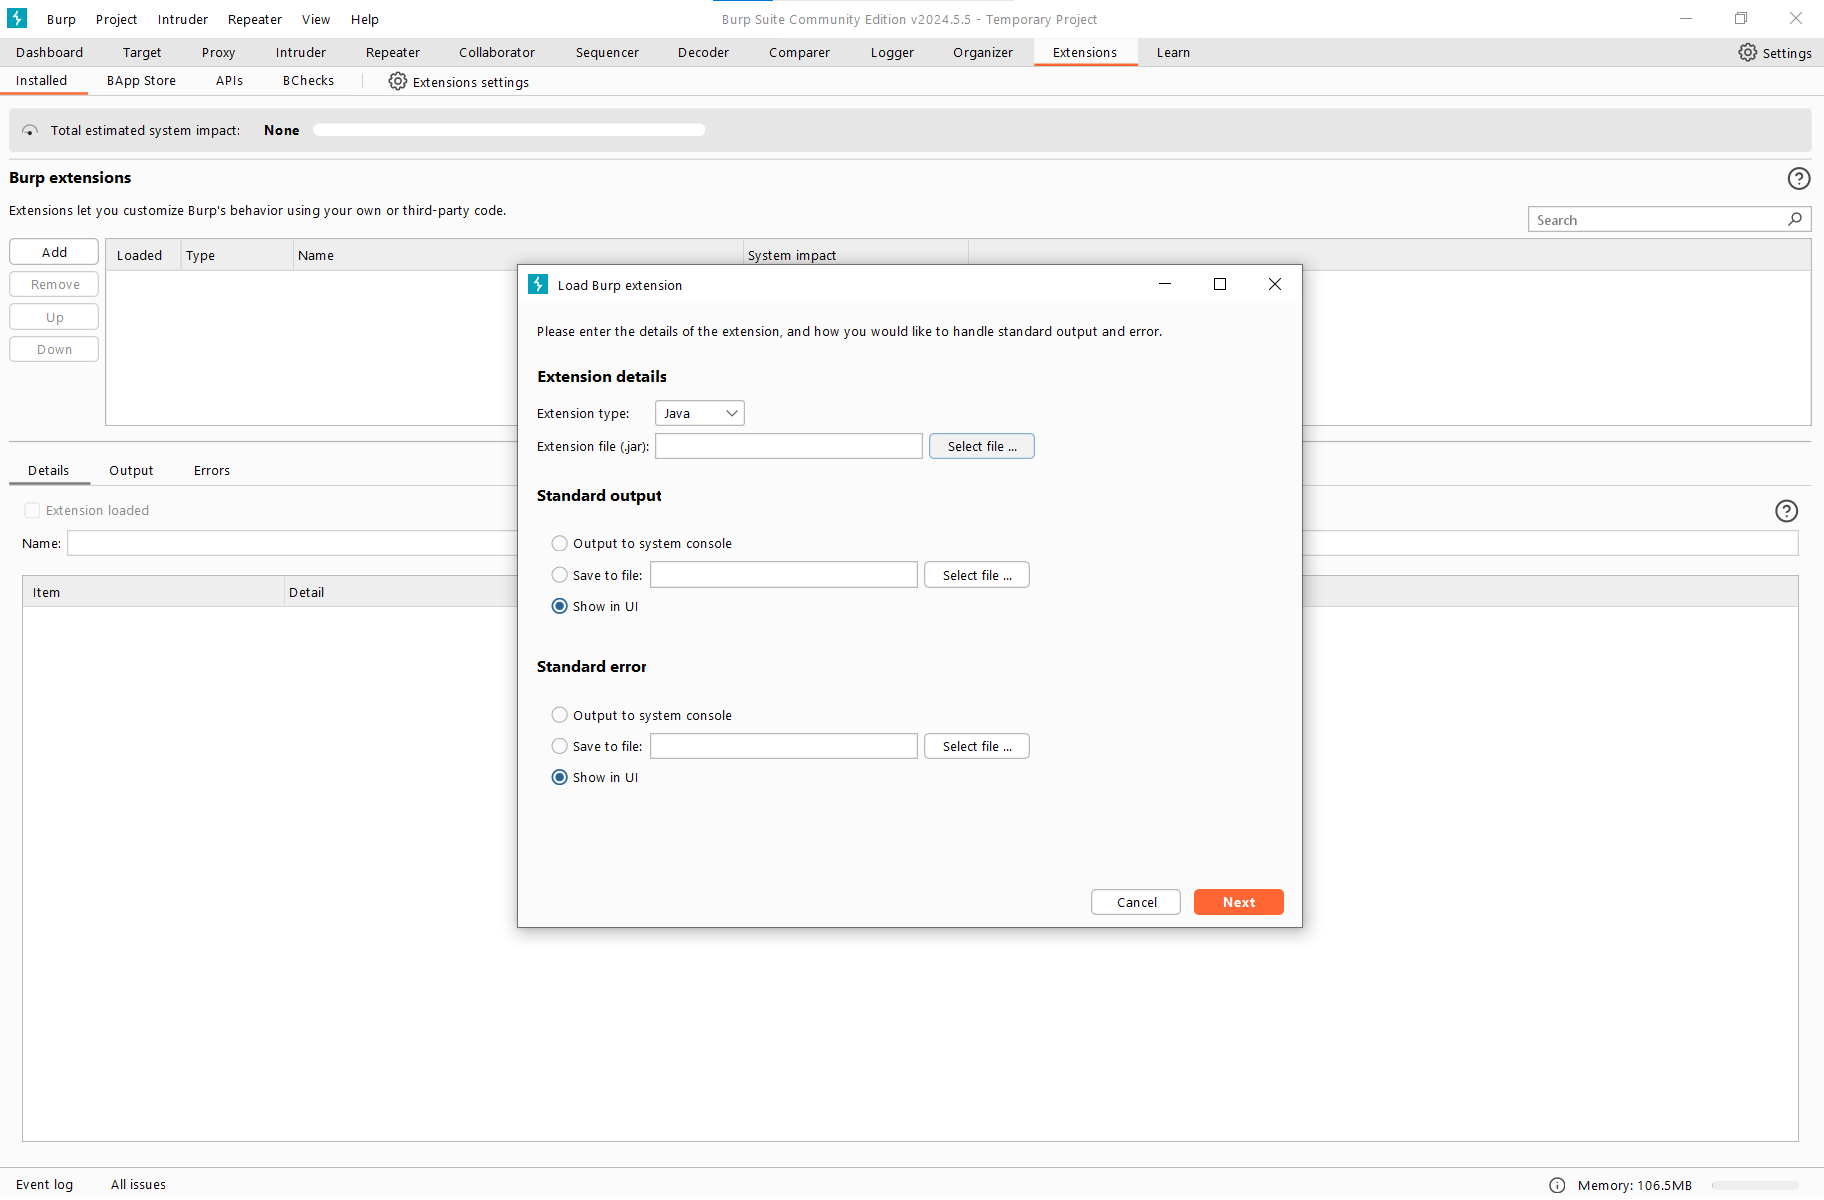Open the Help menu
The image size is (1824, 1200).
pos(364,20)
